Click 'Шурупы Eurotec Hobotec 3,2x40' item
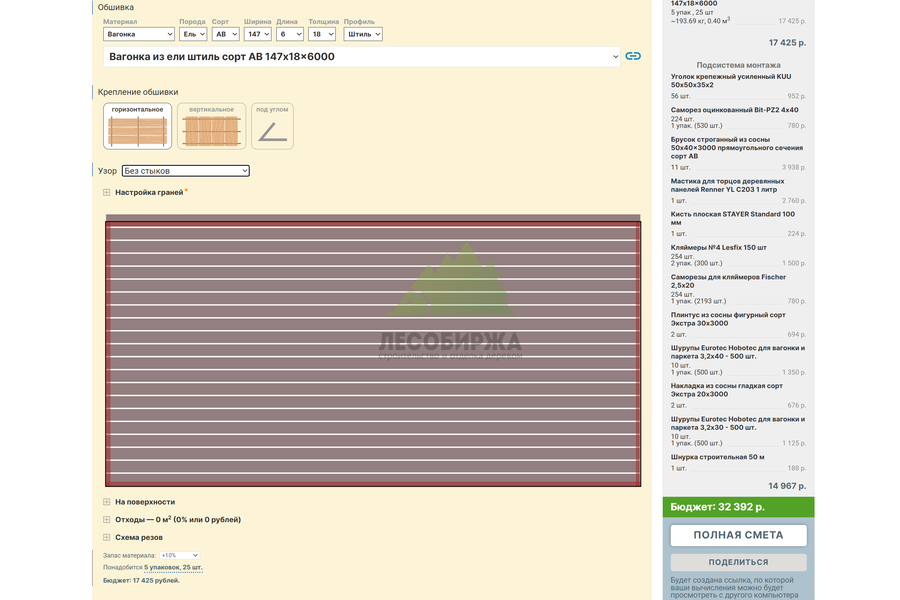The height and width of the screenshot is (600, 900). pos(738,352)
